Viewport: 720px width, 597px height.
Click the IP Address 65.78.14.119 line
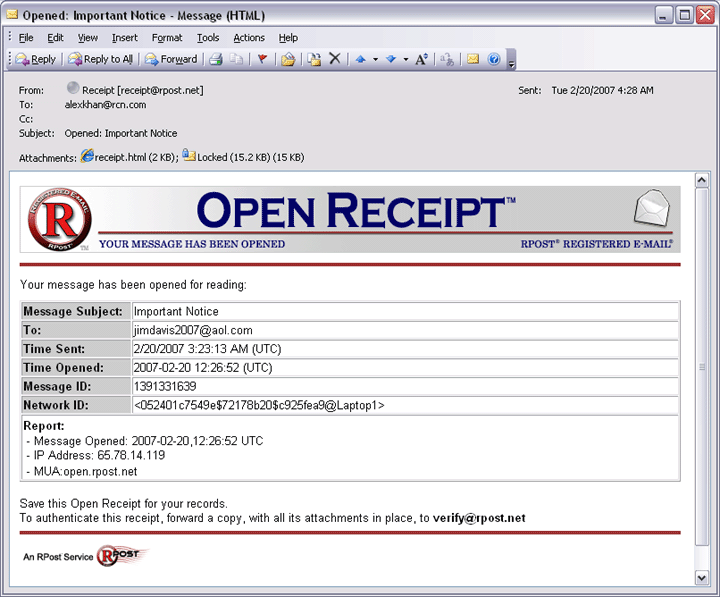point(96,456)
